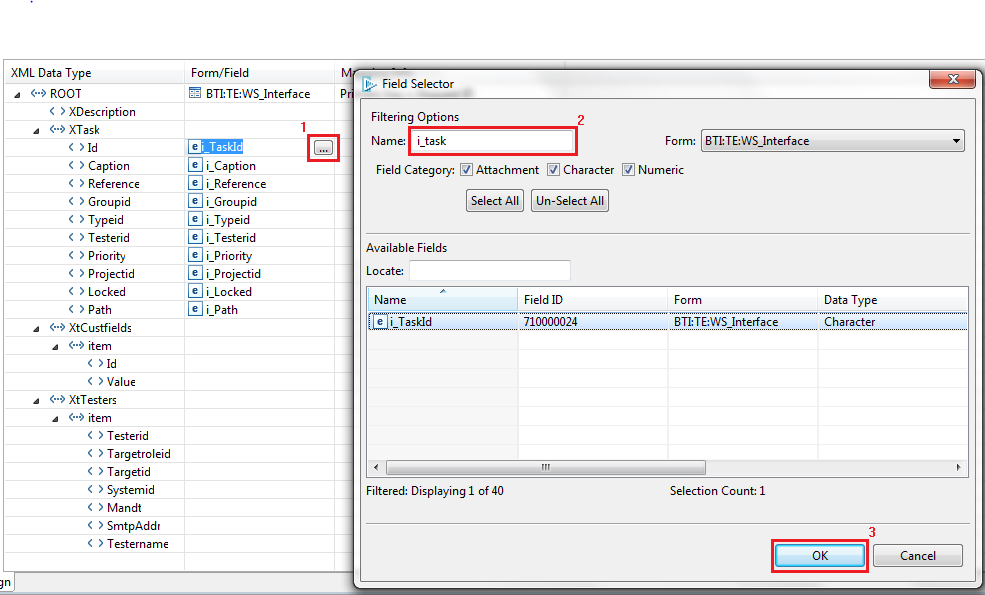
Task: Select the i_TaskId row in Available Fields
Action: click(x=667, y=322)
